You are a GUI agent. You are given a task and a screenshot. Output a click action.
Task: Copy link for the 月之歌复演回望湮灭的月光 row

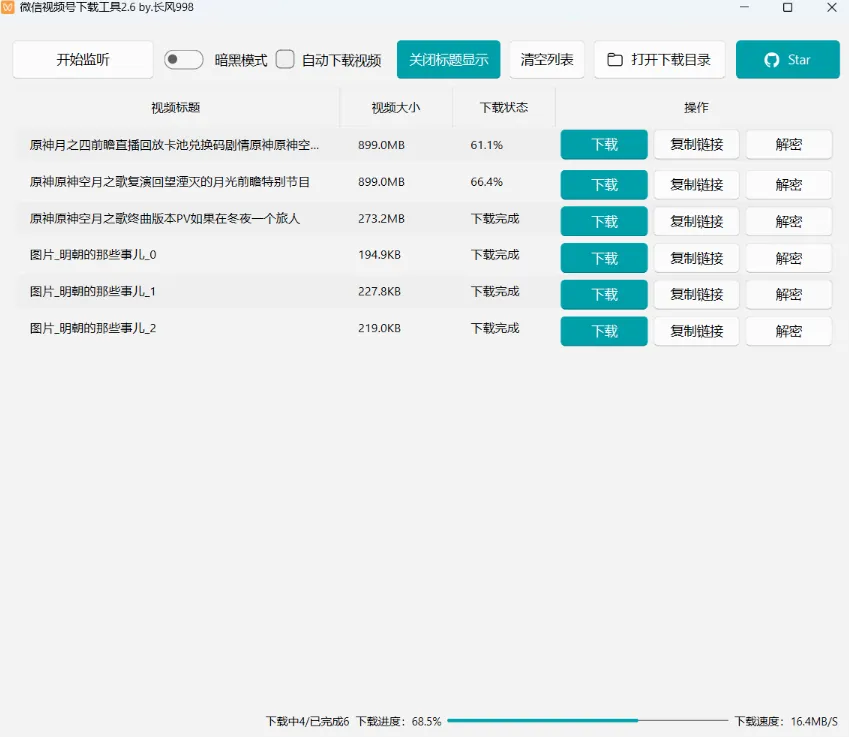[x=696, y=185]
